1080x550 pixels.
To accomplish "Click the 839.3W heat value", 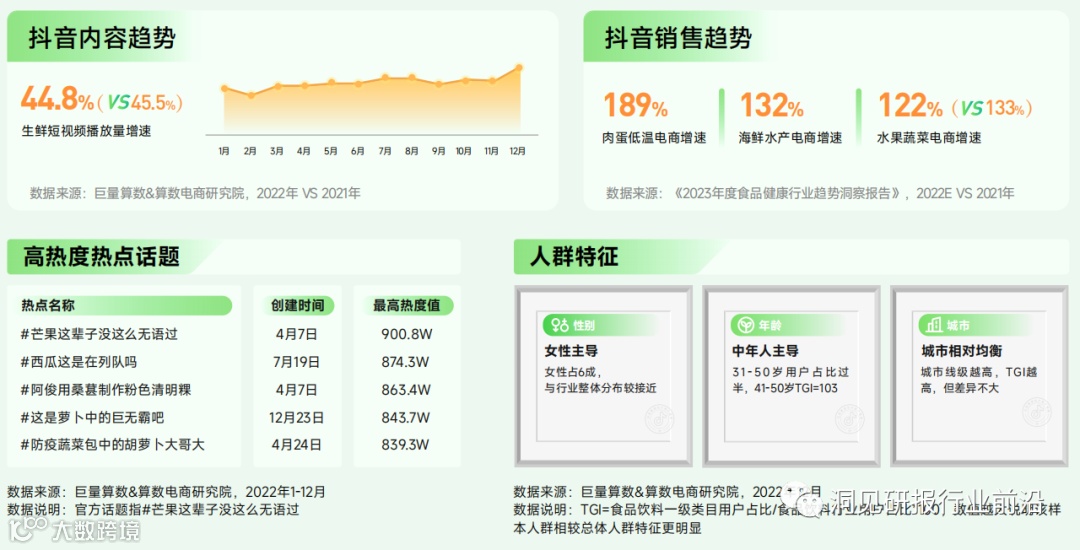I will [x=405, y=445].
